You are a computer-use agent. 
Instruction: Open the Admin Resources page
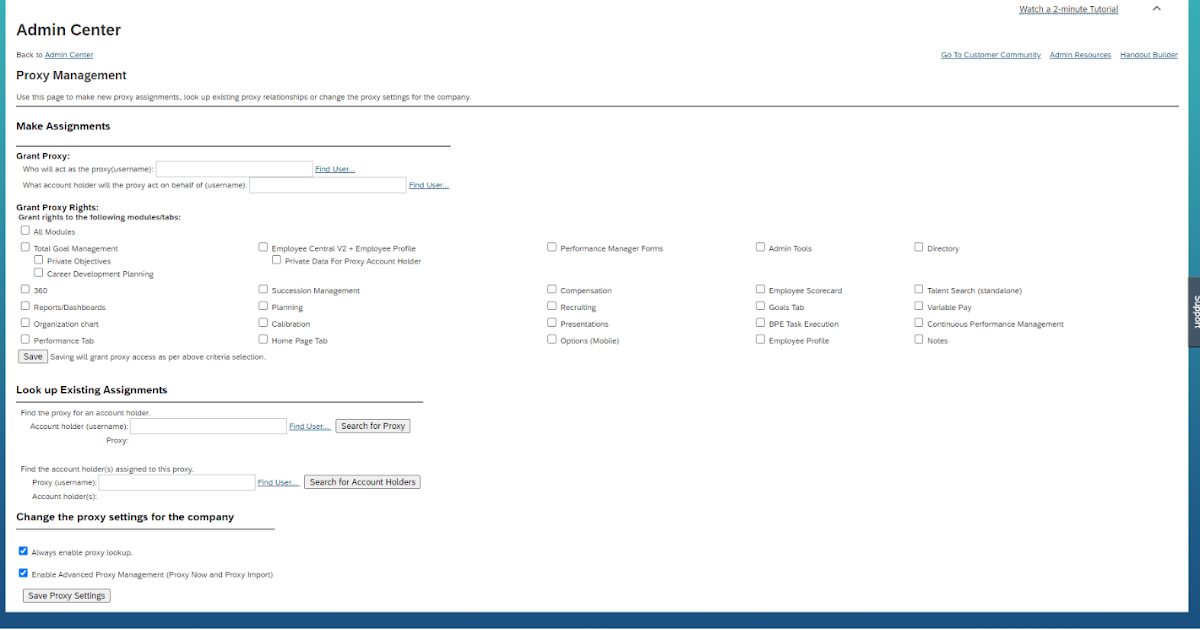[1080, 55]
